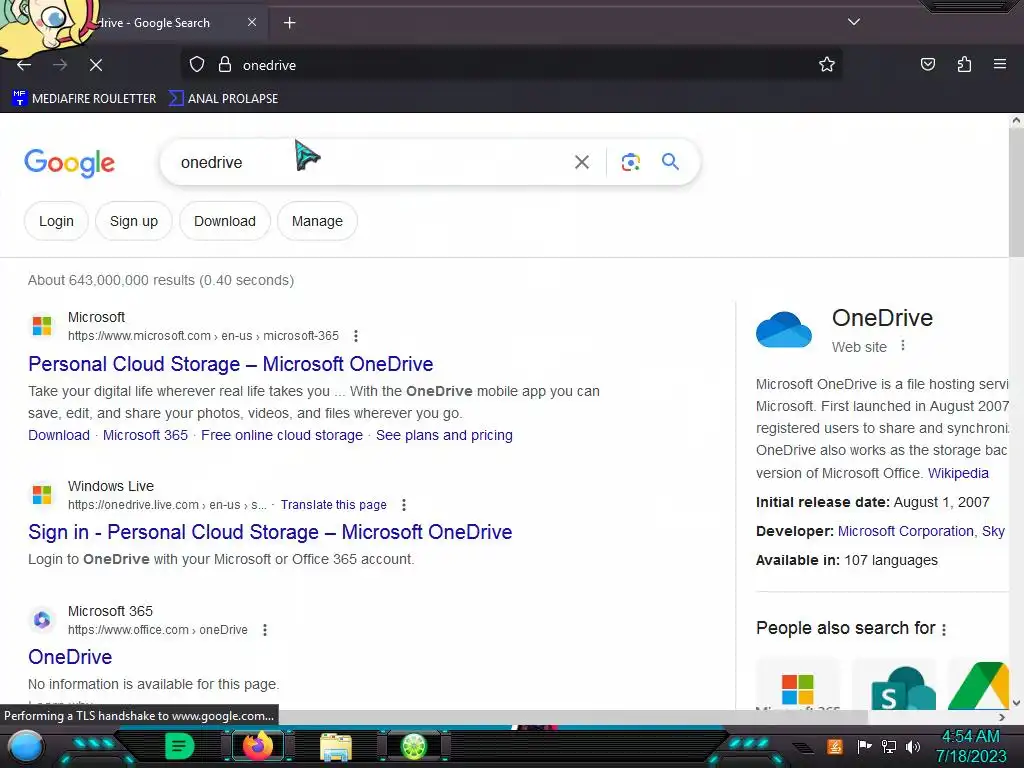Open the Wikipedia link in knowledge panel
1024x768 pixels.
[958, 473]
